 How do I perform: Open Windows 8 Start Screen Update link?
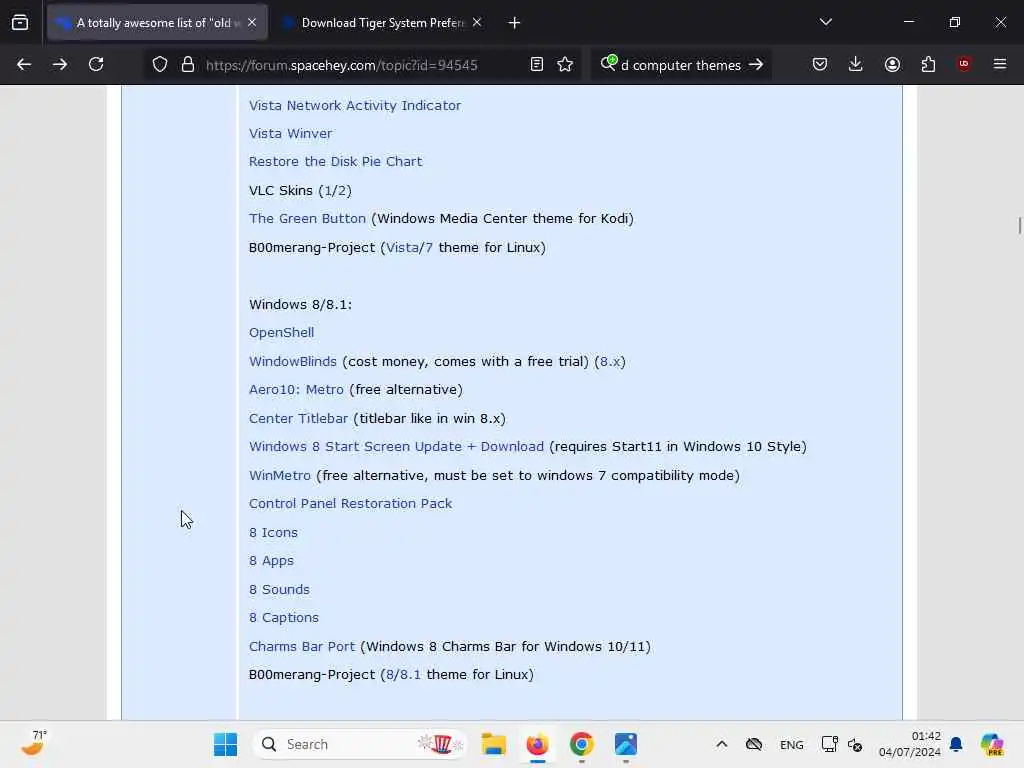coord(396,447)
